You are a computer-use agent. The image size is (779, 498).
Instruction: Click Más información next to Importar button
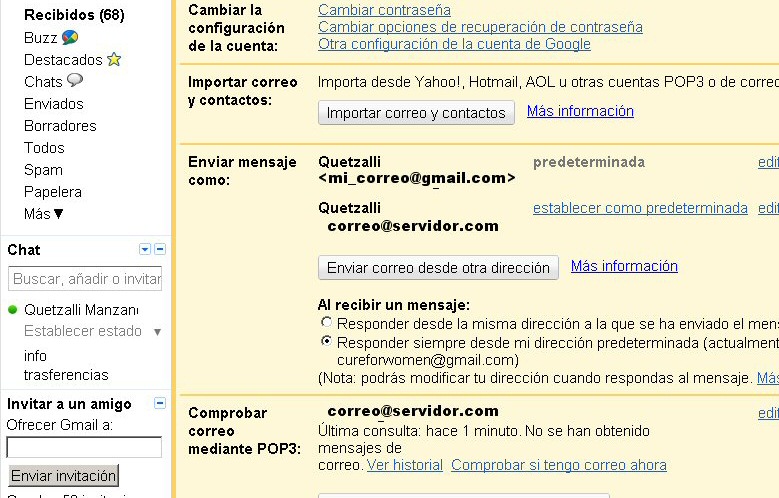point(580,111)
